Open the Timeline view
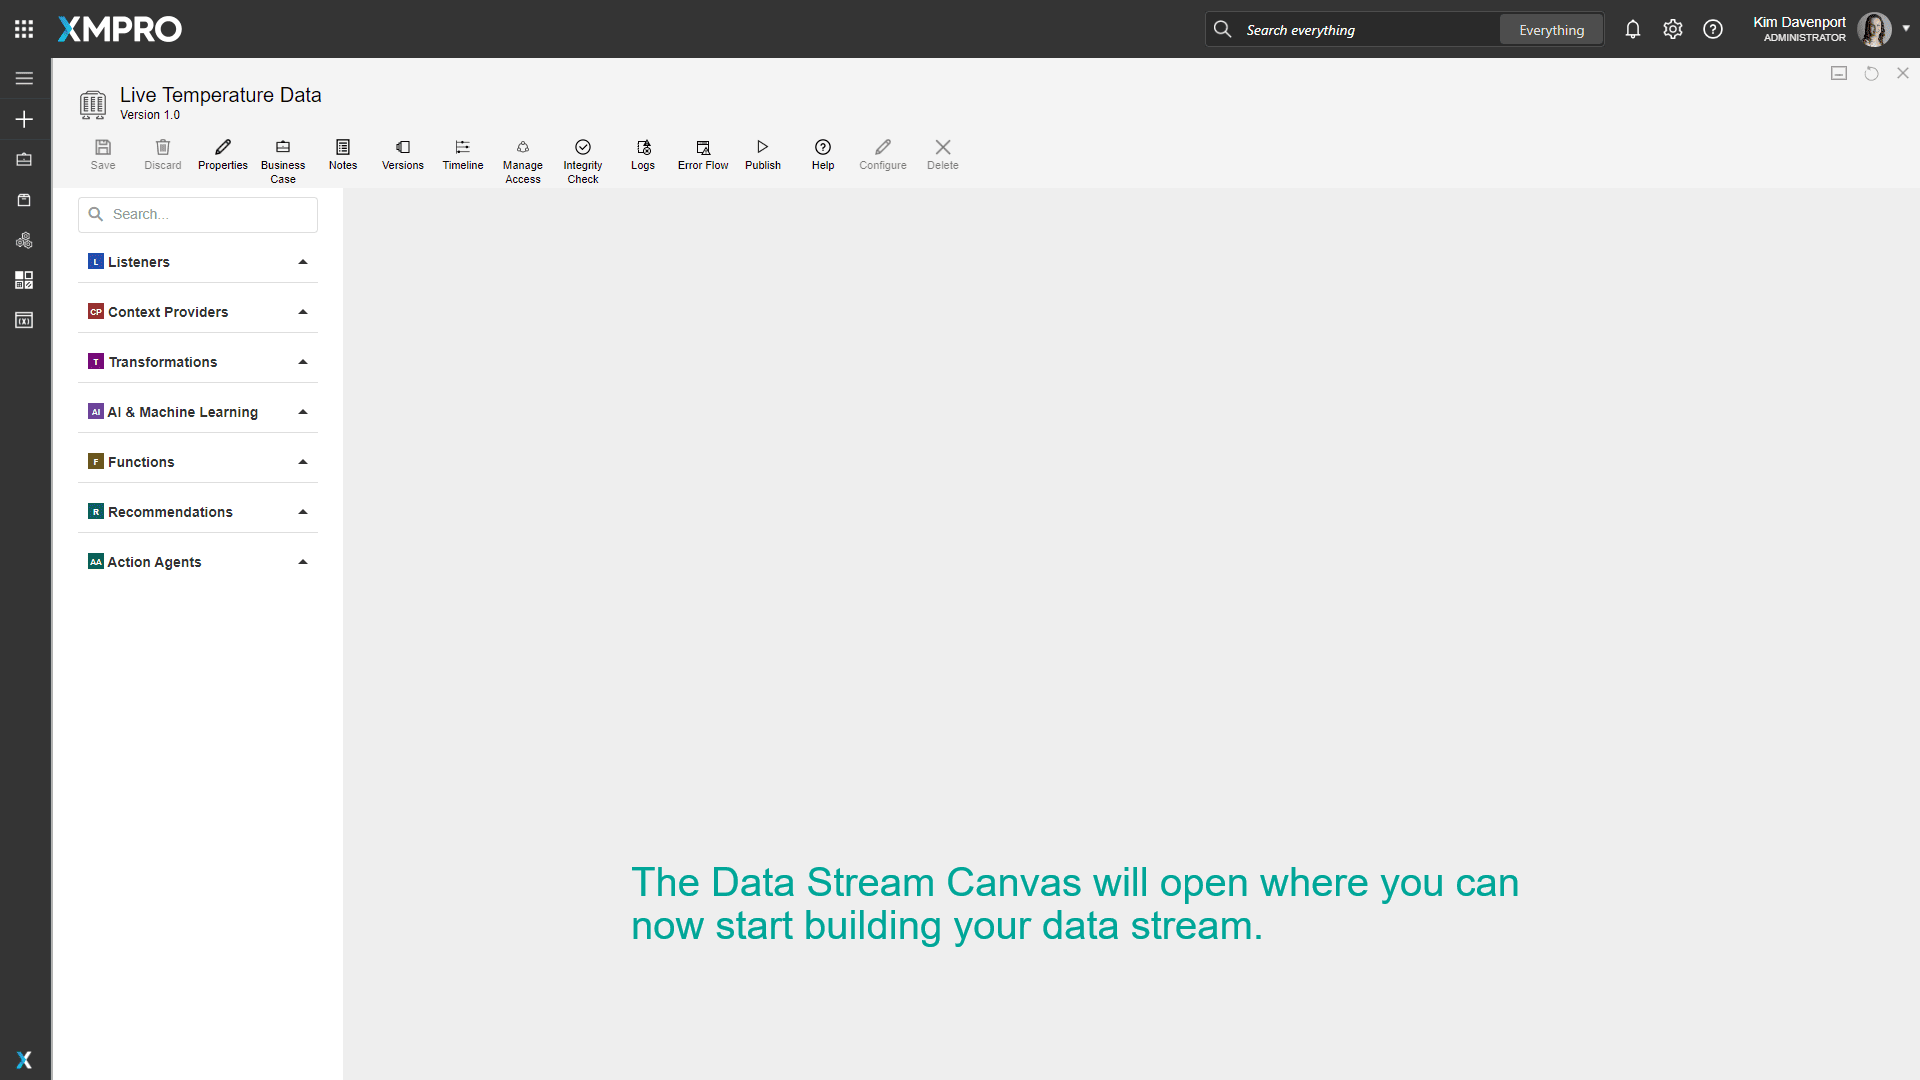 coord(462,155)
